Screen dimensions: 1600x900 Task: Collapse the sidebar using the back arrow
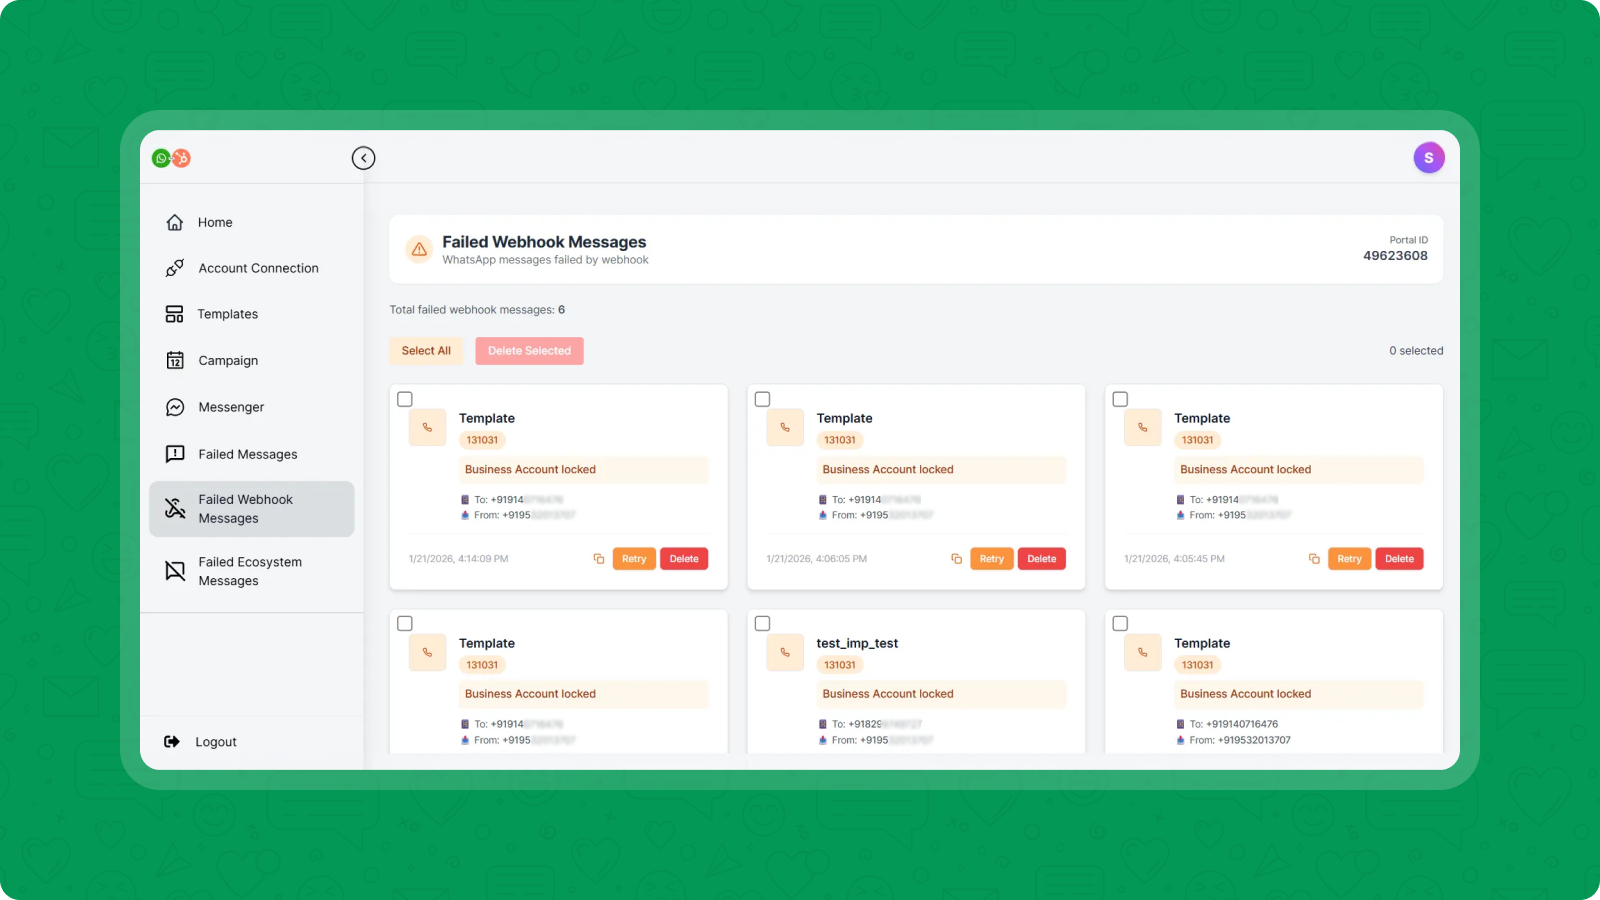point(363,158)
